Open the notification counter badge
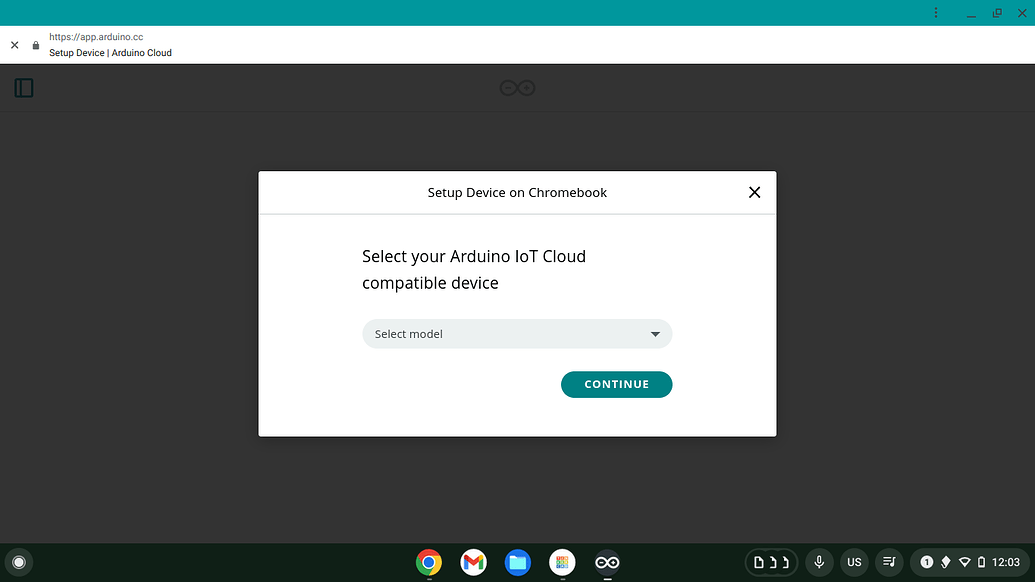The height and width of the screenshot is (582, 1035). pos(926,562)
